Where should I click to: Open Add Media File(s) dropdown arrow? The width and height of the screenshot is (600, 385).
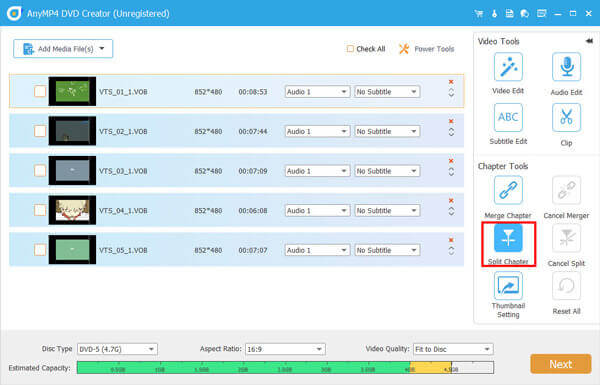(102, 49)
